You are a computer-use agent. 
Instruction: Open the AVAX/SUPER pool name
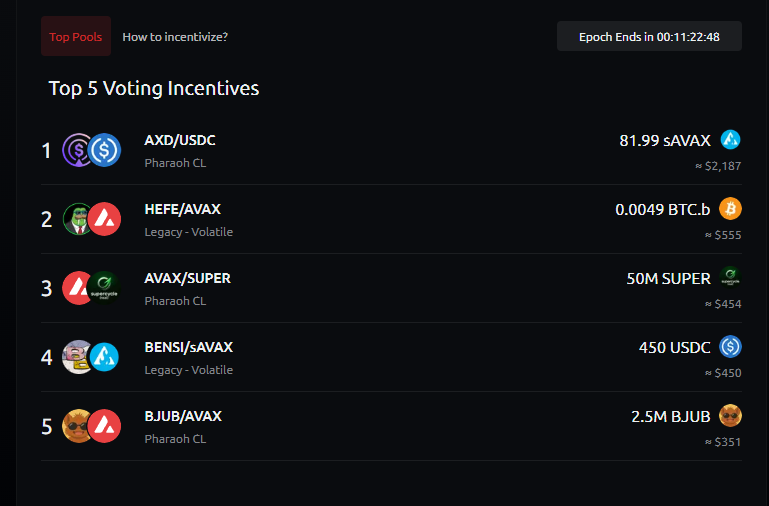coord(187,278)
